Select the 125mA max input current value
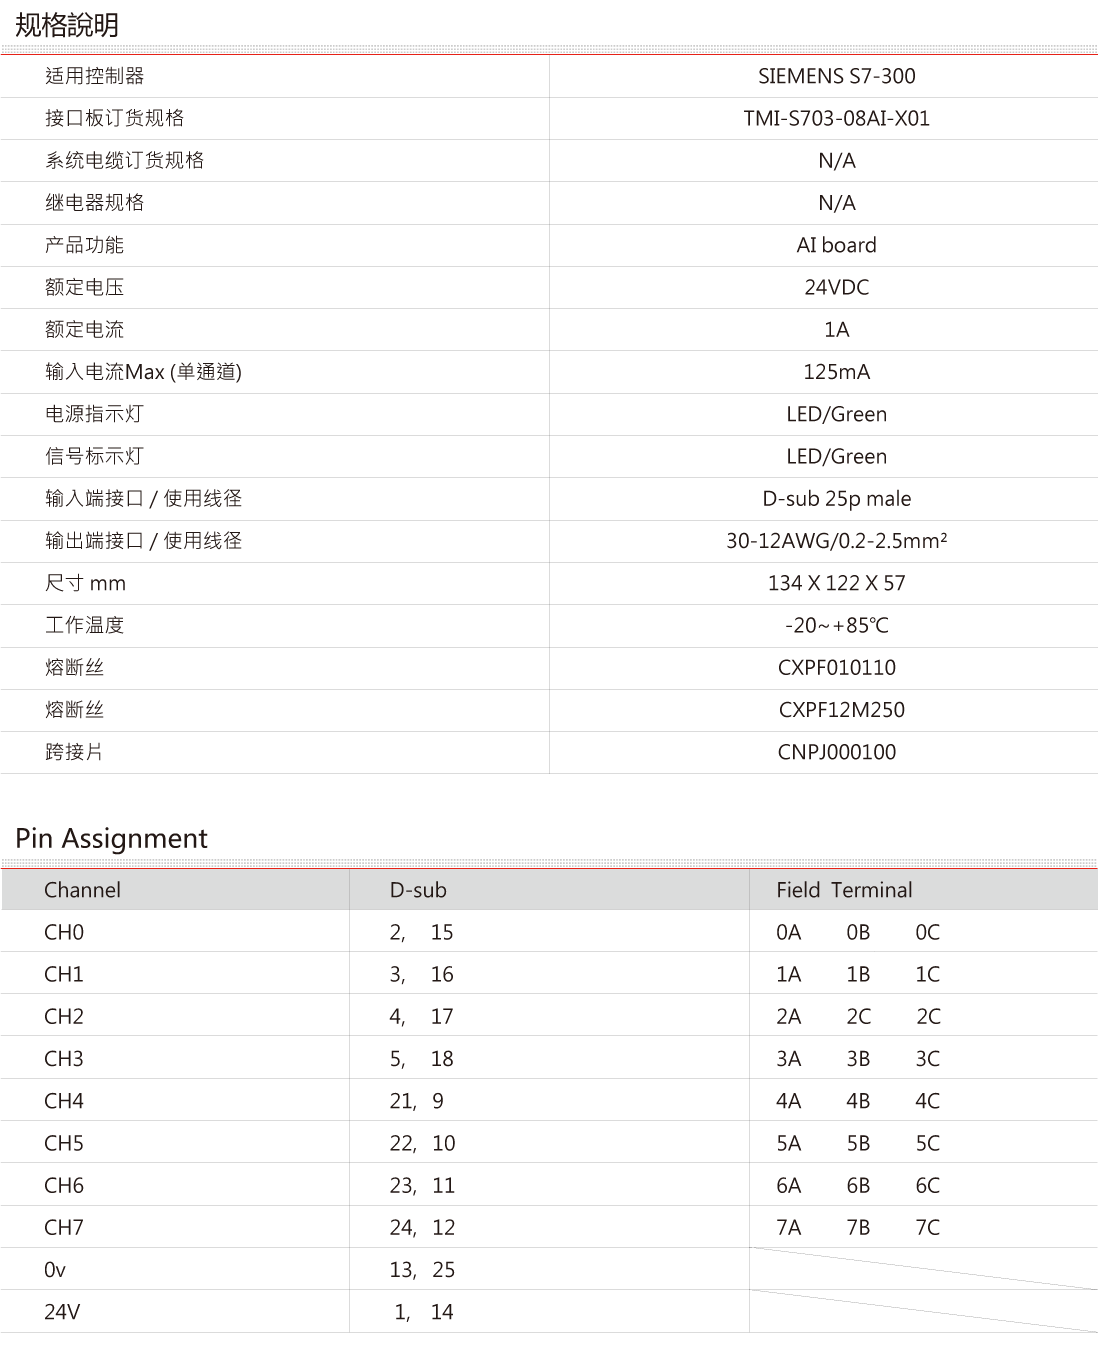 pyautogui.click(x=836, y=372)
